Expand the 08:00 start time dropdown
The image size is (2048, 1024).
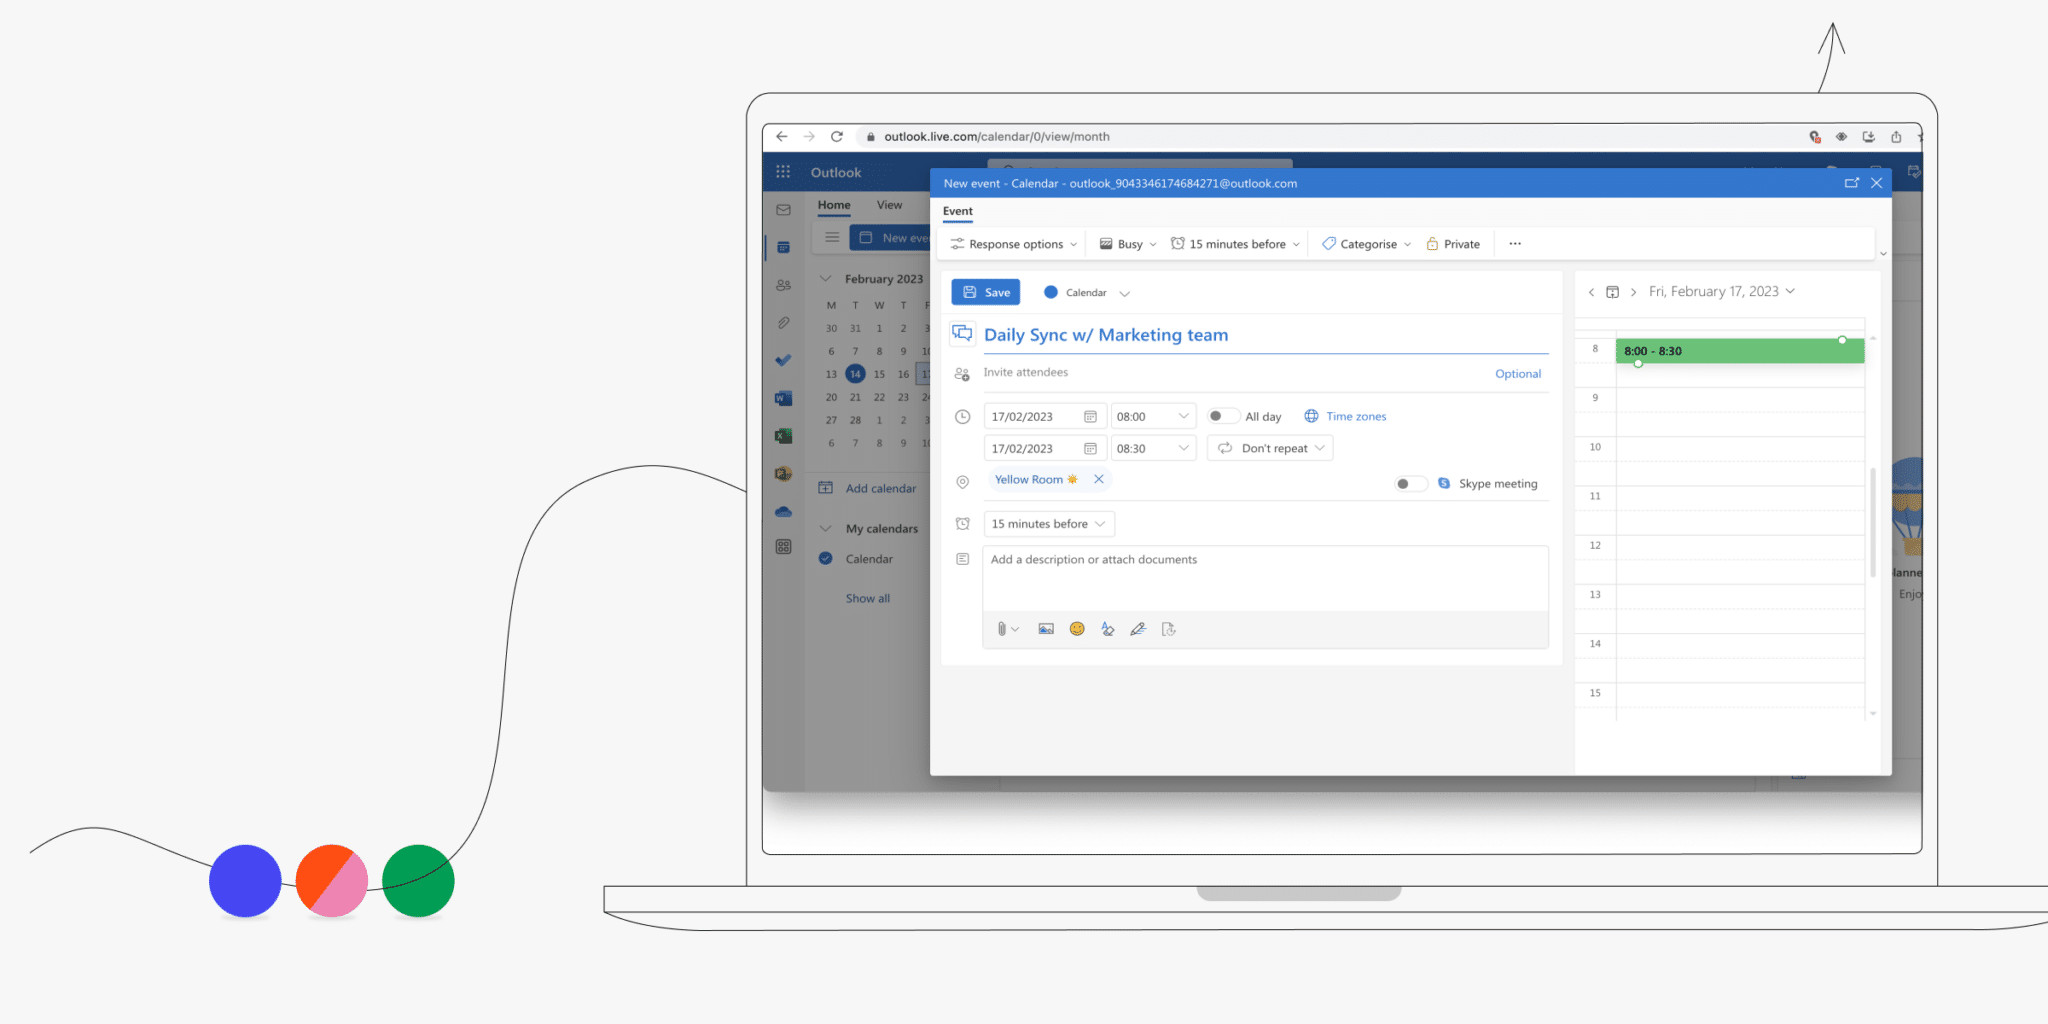1183,417
